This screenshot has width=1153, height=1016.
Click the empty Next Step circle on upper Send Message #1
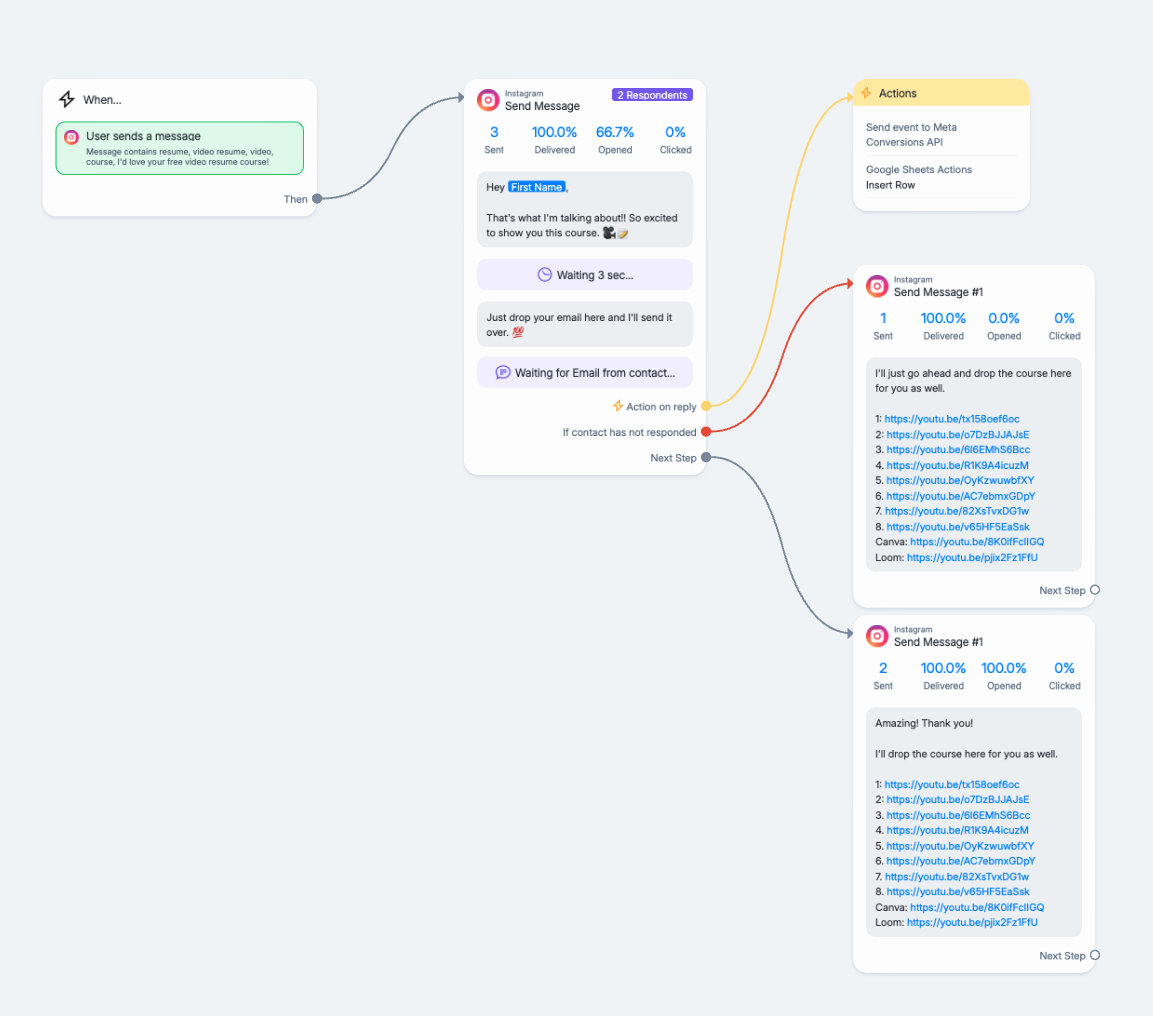pos(1095,590)
